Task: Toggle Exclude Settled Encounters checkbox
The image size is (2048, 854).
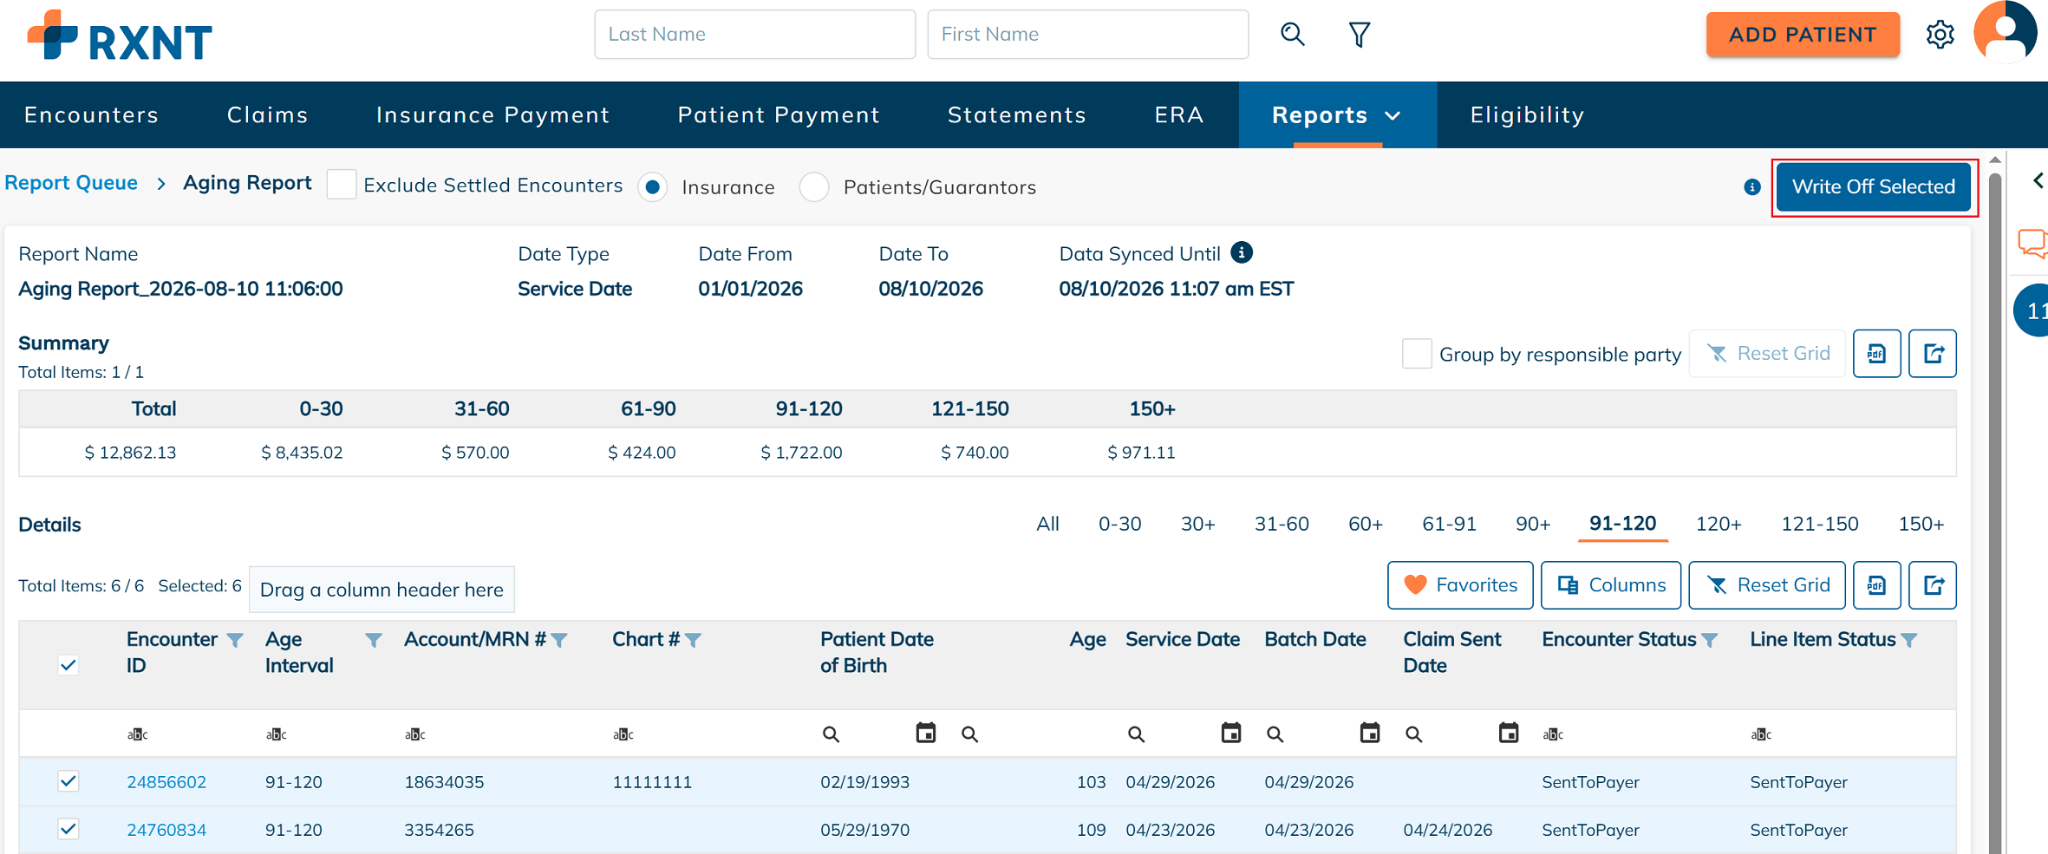Action: click(x=341, y=185)
